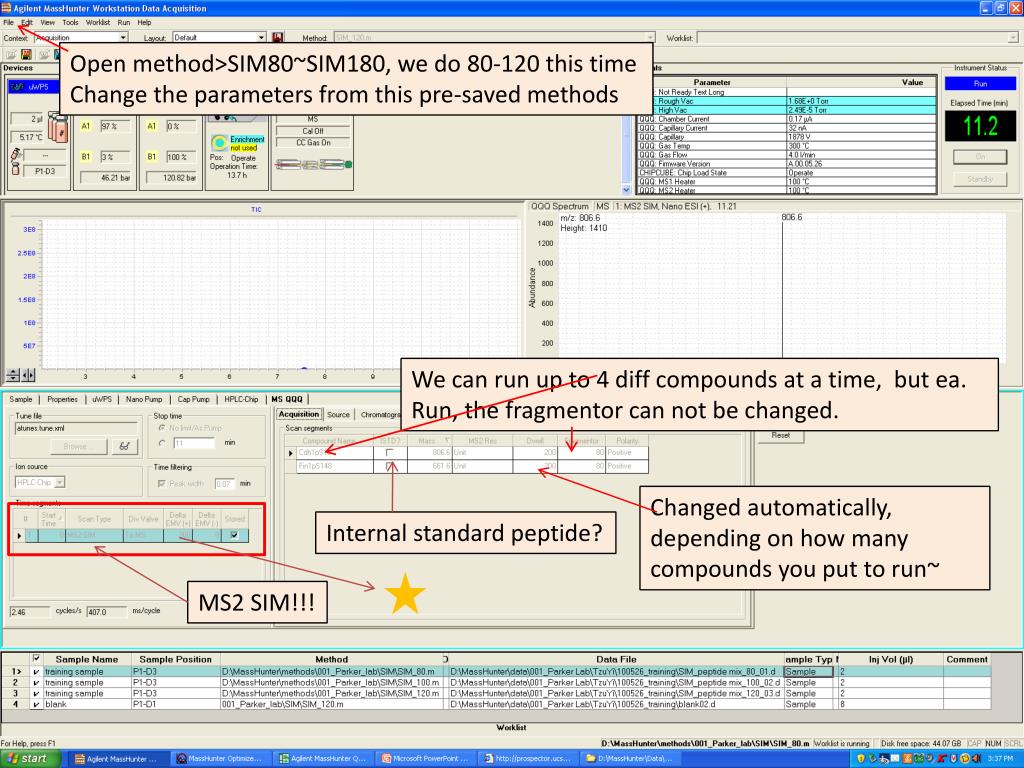Image resolution: width=1024 pixels, height=768 pixels.
Task: Toggle the Stored checkbox in Time segments
Action: pos(233,536)
